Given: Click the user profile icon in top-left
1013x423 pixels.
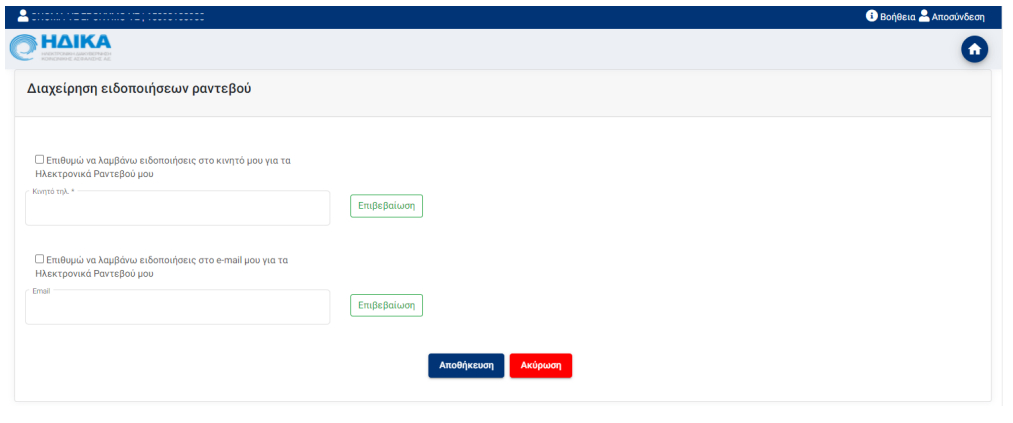Looking at the screenshot, I should coord(24,16).
